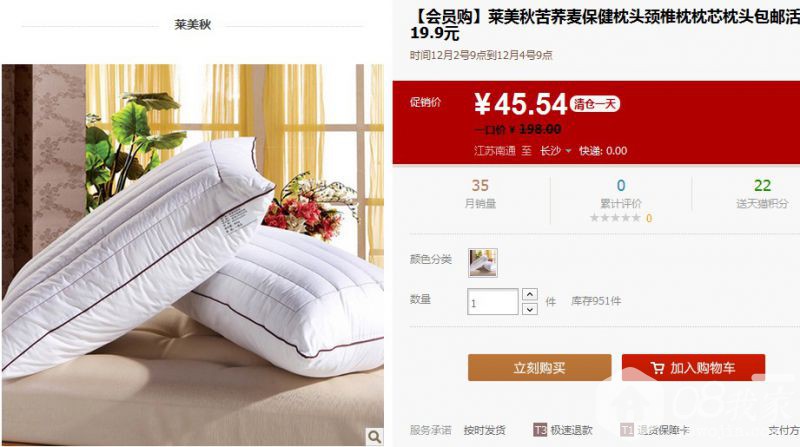Click the shopping cart icon

[657, 368]
